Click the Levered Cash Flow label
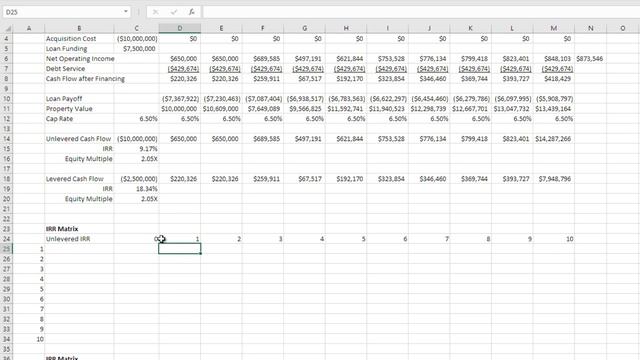This screenshot has height=360, width=640. pos(75,179)
